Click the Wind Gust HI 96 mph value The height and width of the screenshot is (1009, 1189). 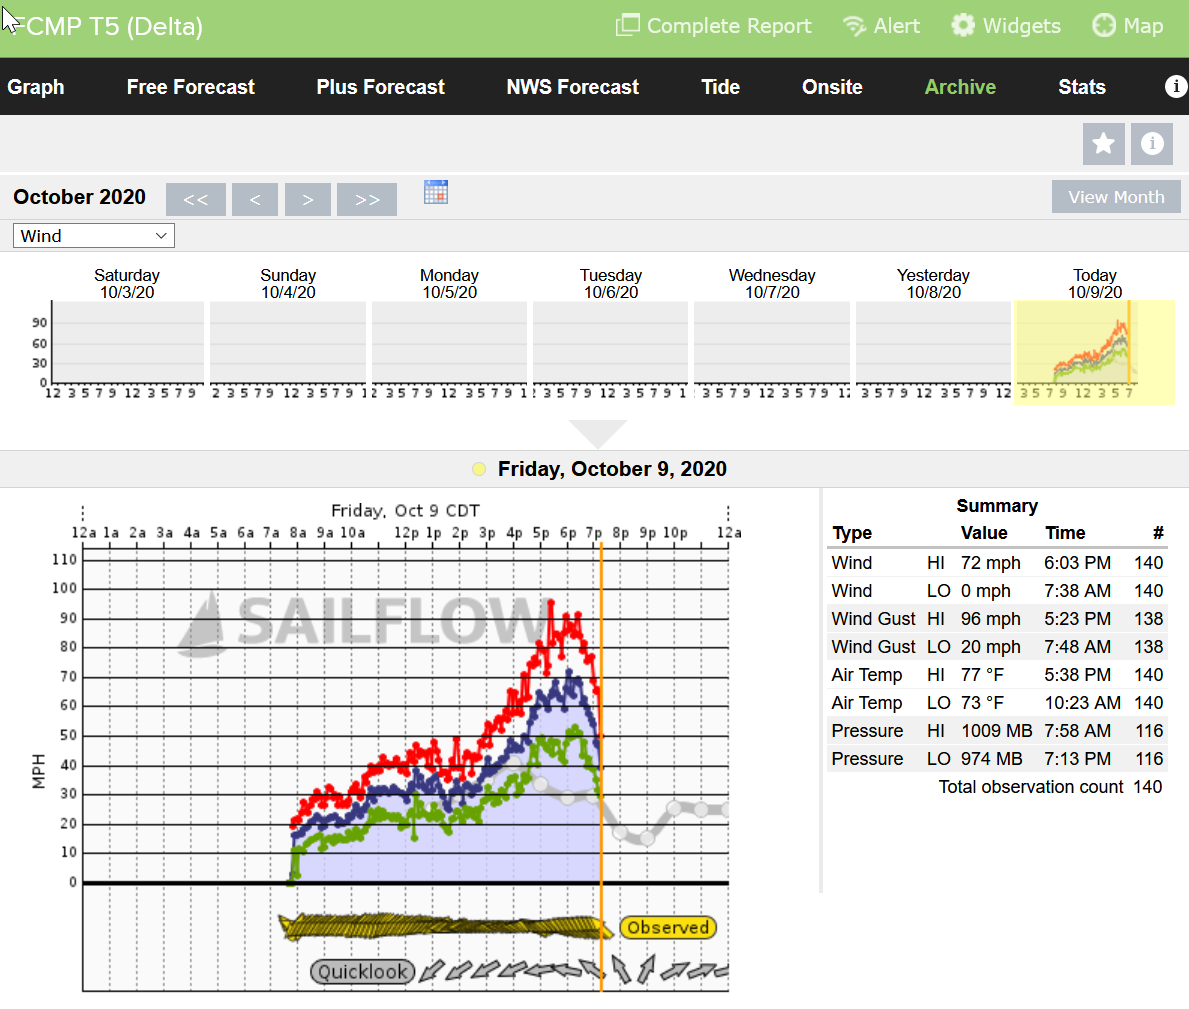[990, 619]
